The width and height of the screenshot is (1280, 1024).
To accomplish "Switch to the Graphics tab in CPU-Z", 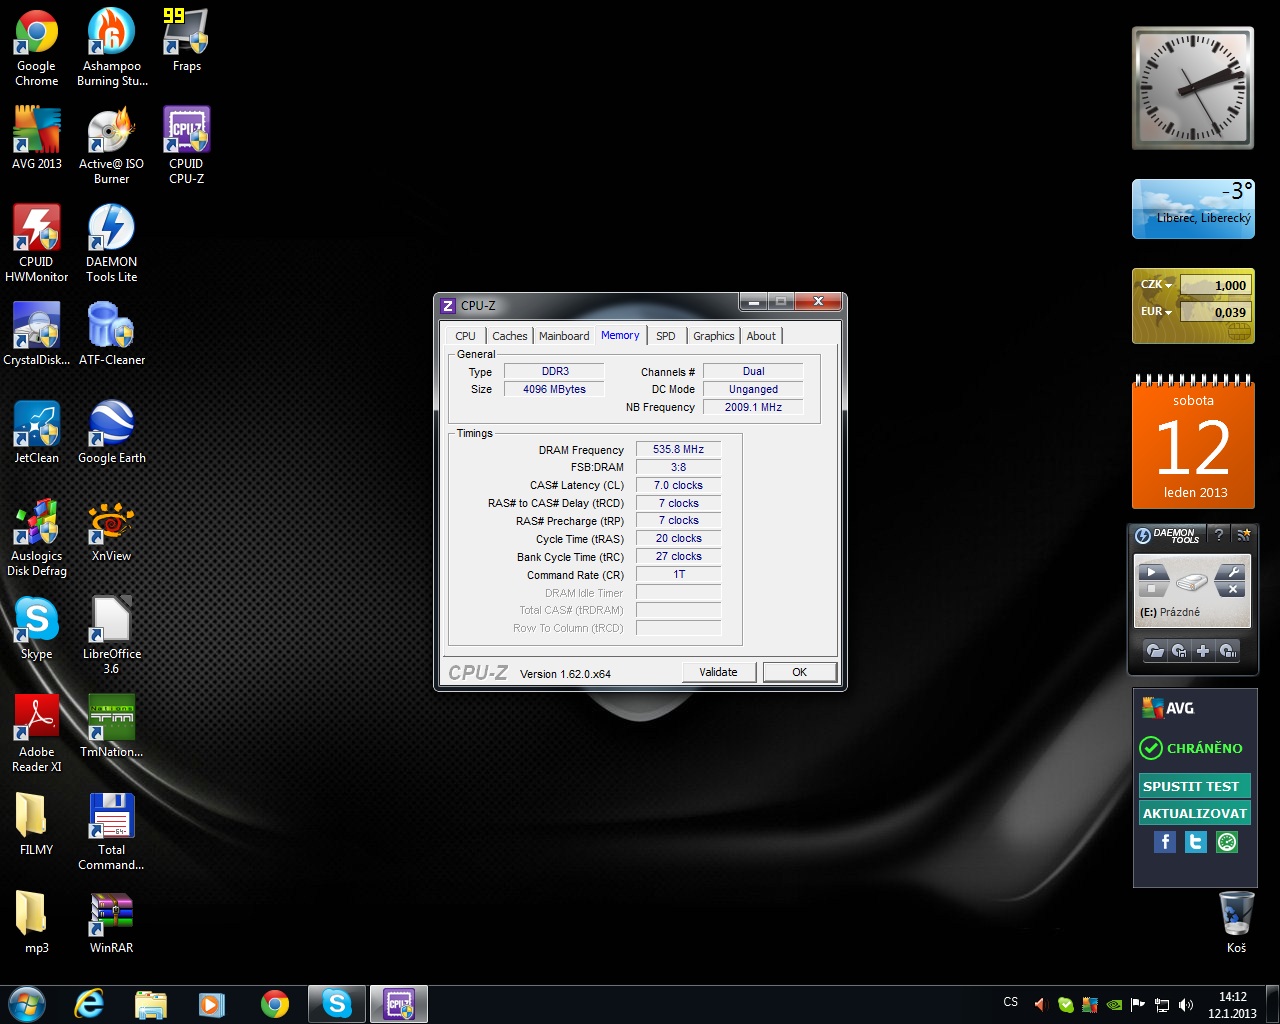I will click(x=714, y=336).
